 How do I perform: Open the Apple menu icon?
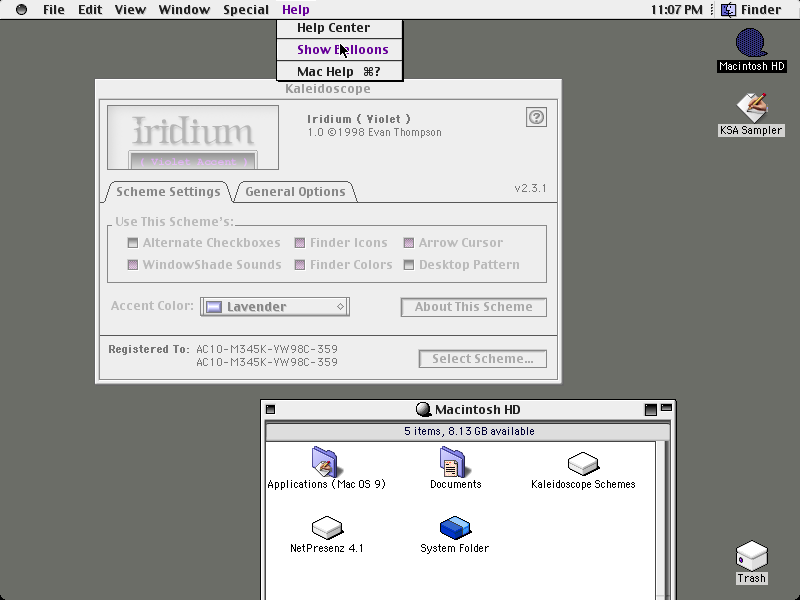coord(21,9)
